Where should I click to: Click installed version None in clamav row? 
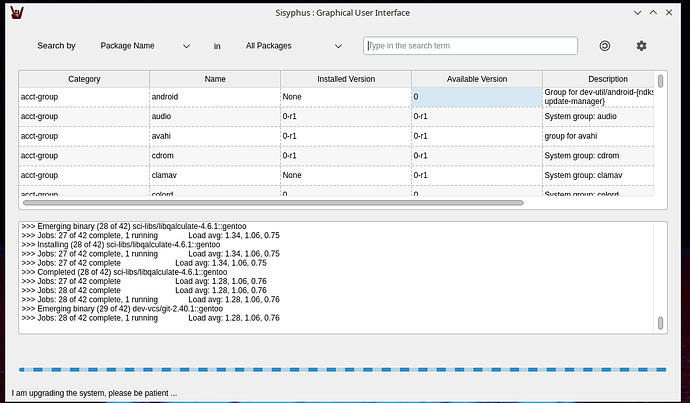click(x=346, y=176)
